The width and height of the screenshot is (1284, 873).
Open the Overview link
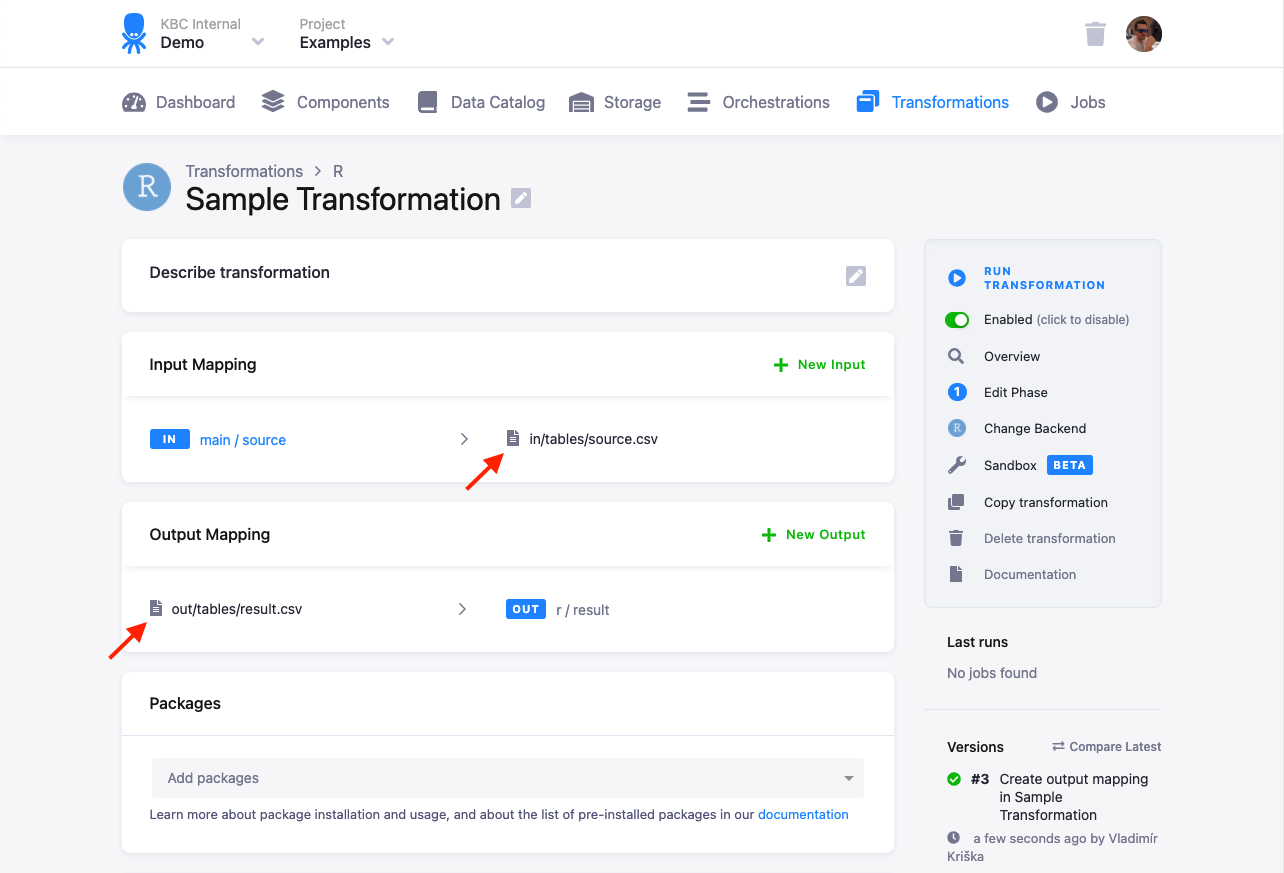[x=1012, y=357]
